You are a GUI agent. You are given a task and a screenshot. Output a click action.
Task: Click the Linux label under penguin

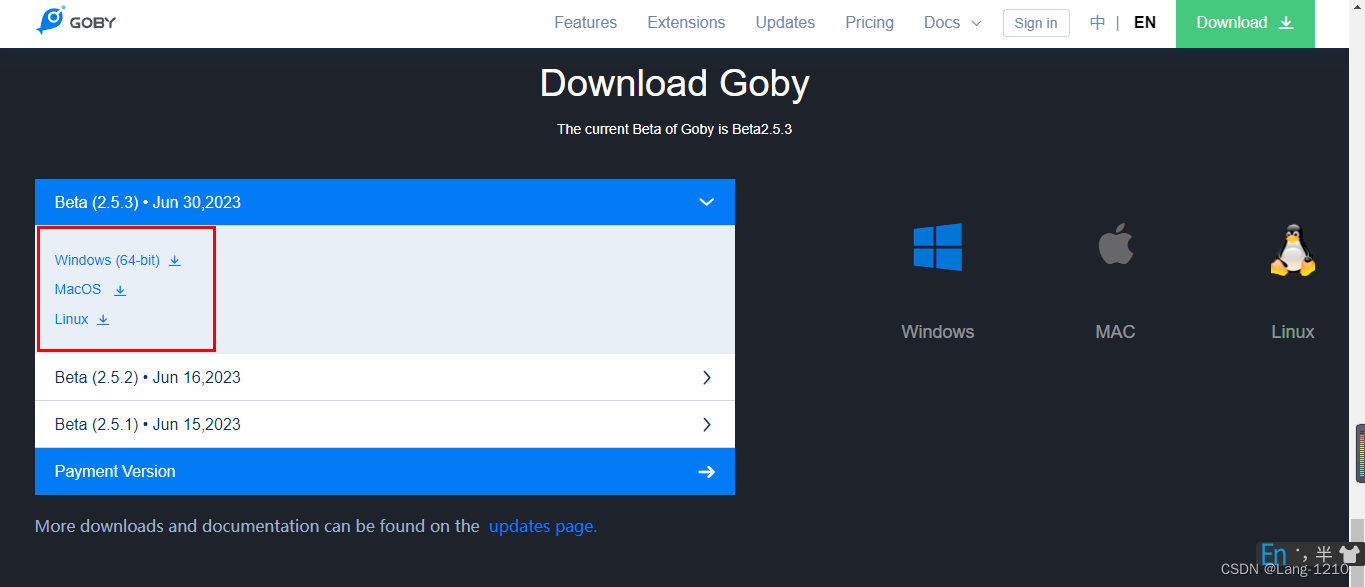(1293, 332)
